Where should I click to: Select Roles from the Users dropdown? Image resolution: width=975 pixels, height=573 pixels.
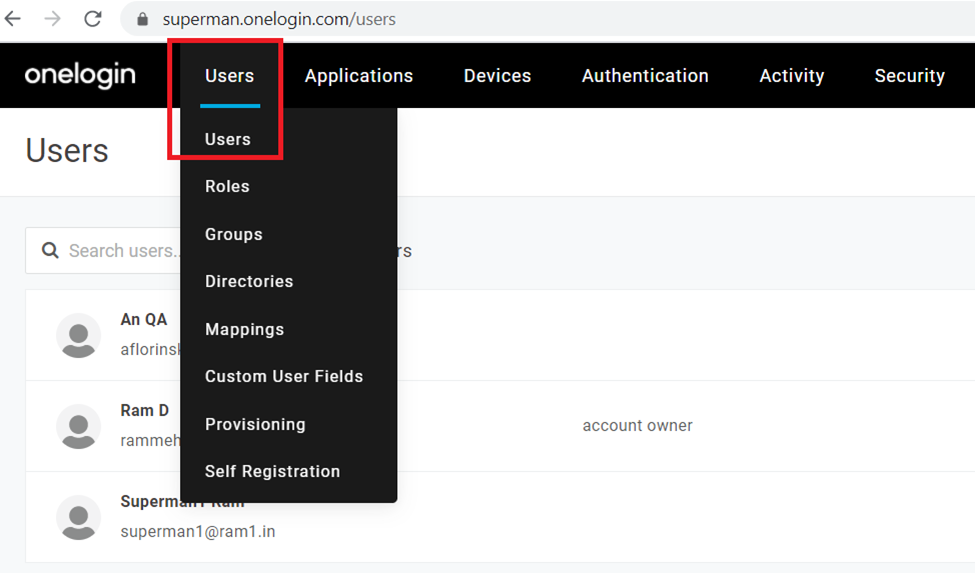pyautogui.click(x=227, y=187)
